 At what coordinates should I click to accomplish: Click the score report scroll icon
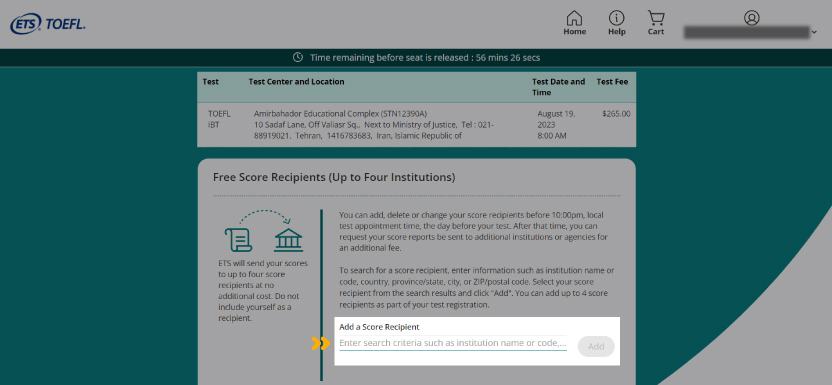(238, 239)
